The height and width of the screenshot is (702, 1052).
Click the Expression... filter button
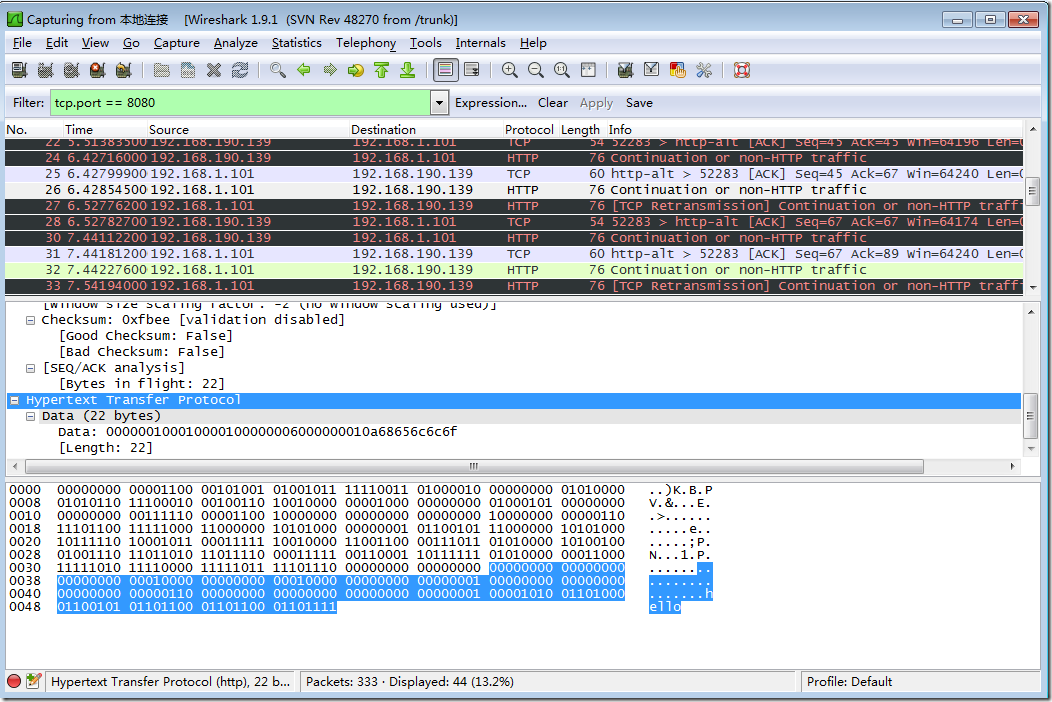click(491, 103)
